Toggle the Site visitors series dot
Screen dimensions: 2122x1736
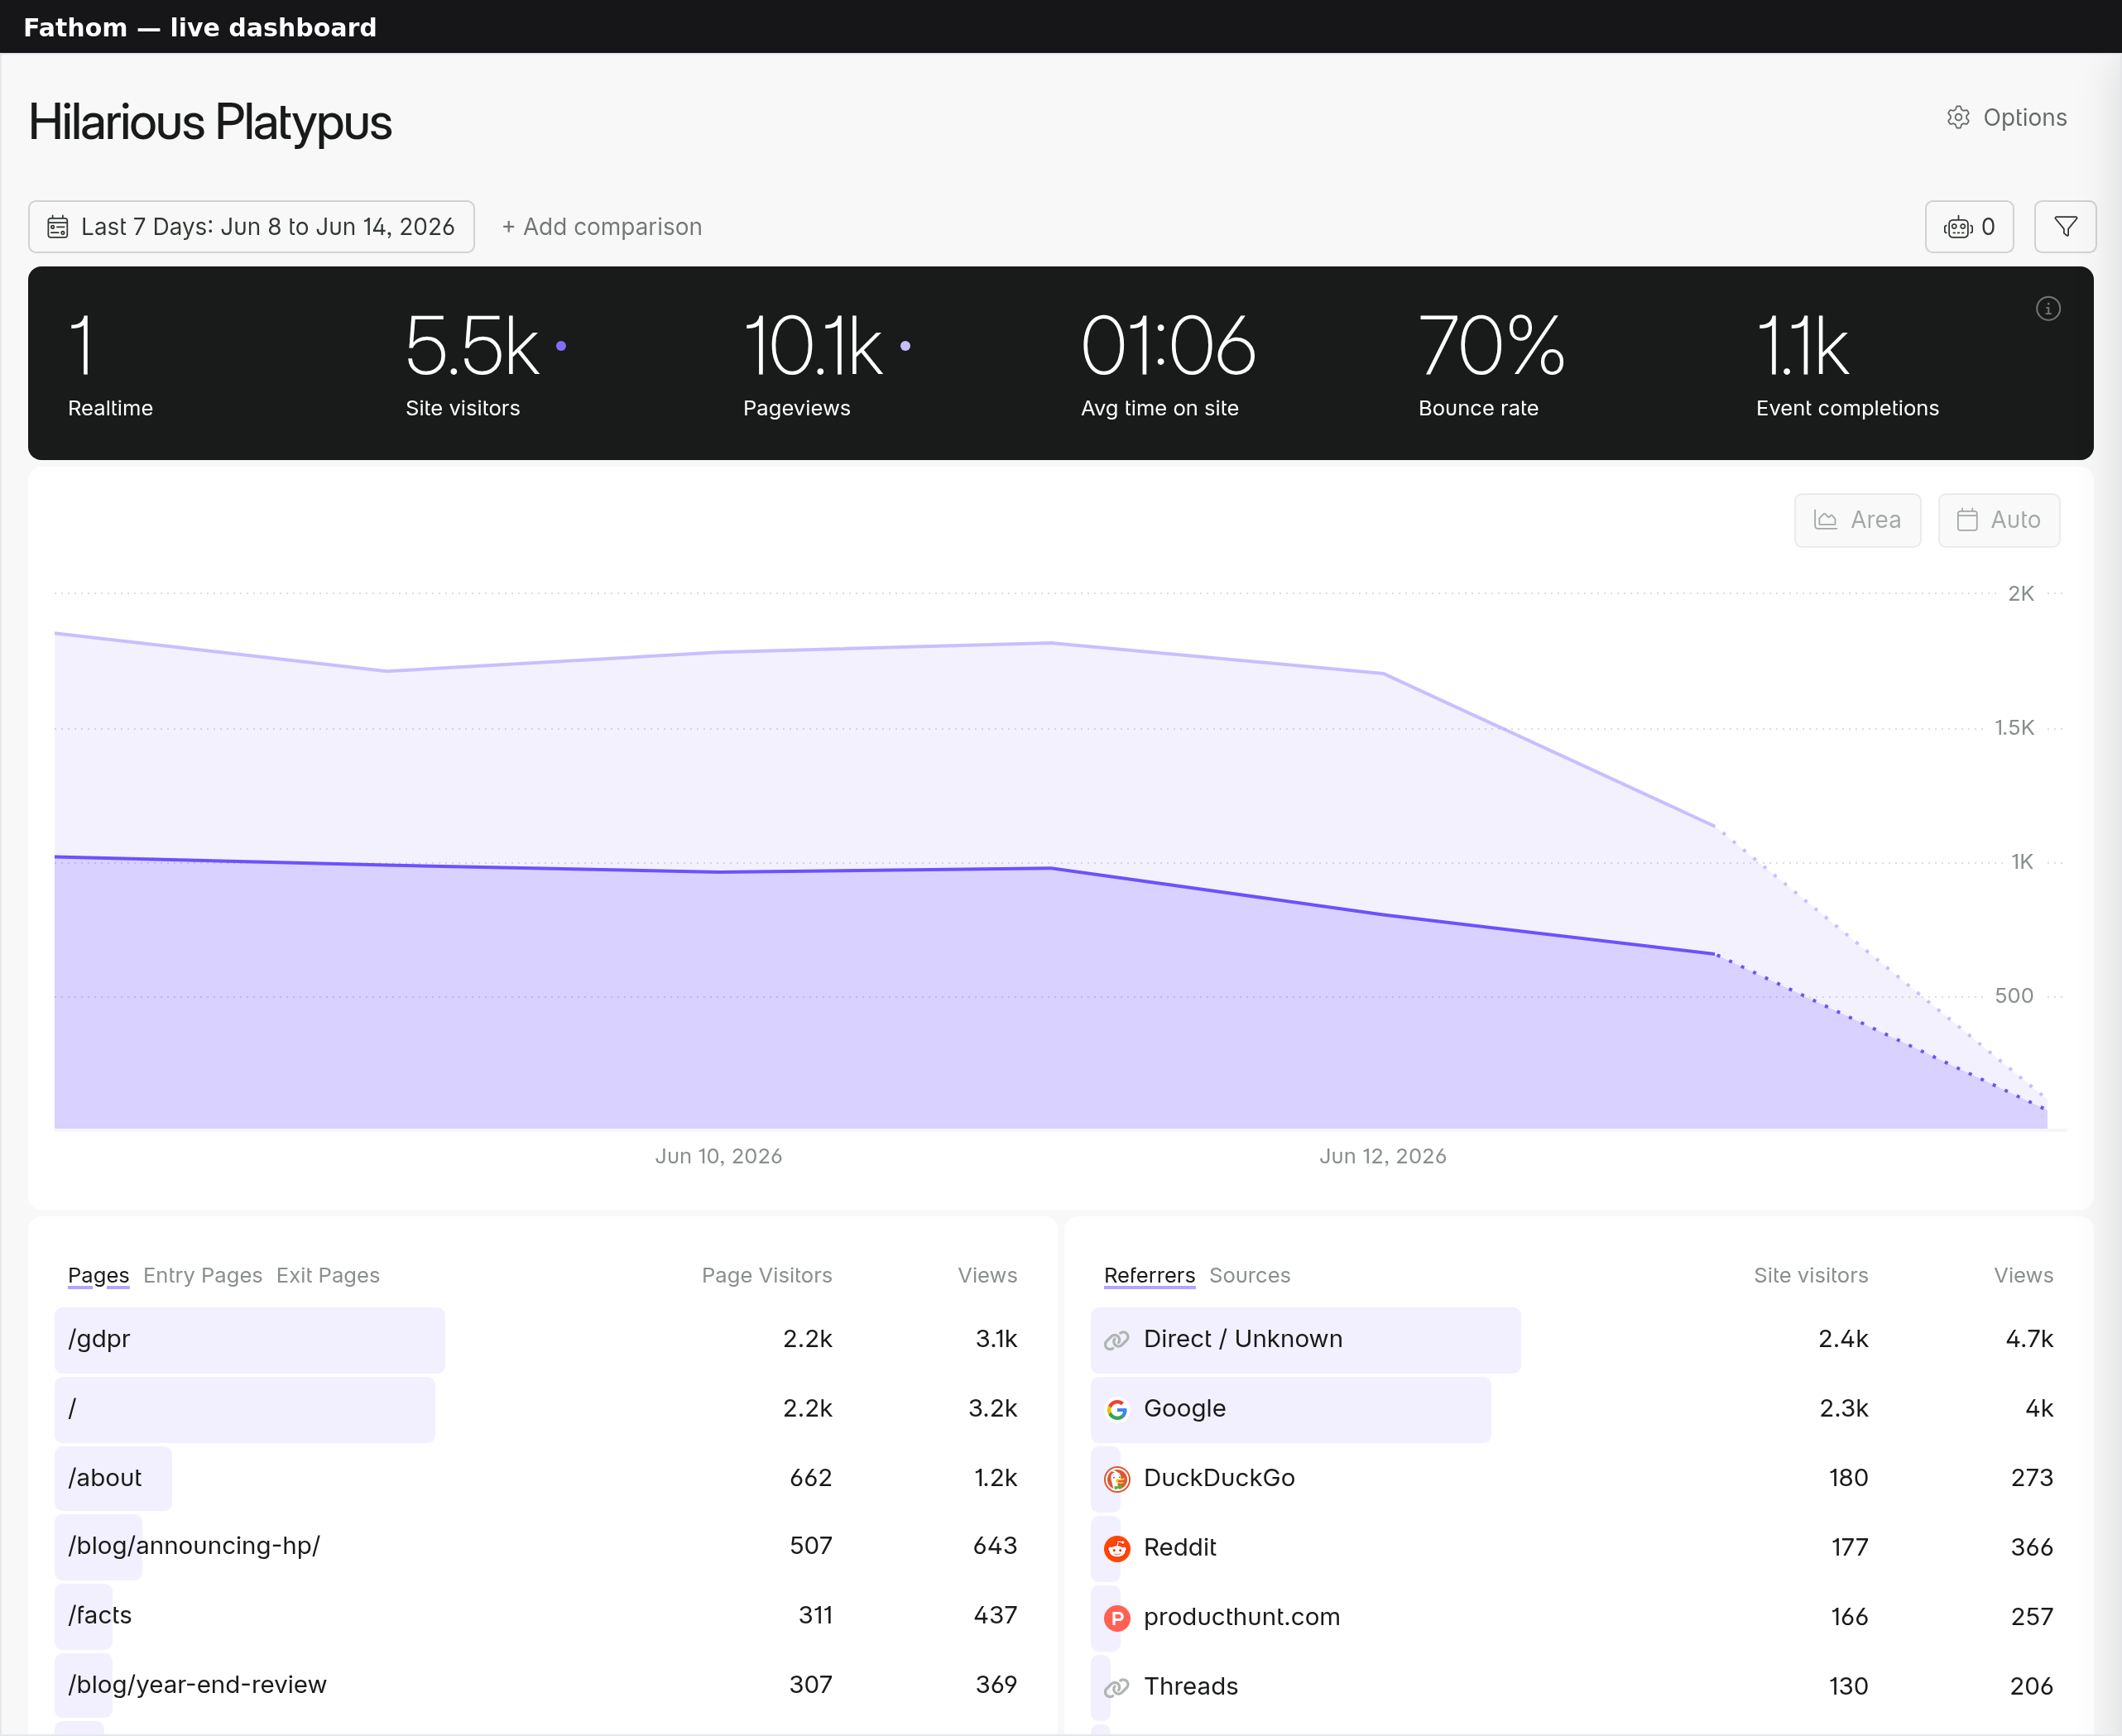(561, 346)
